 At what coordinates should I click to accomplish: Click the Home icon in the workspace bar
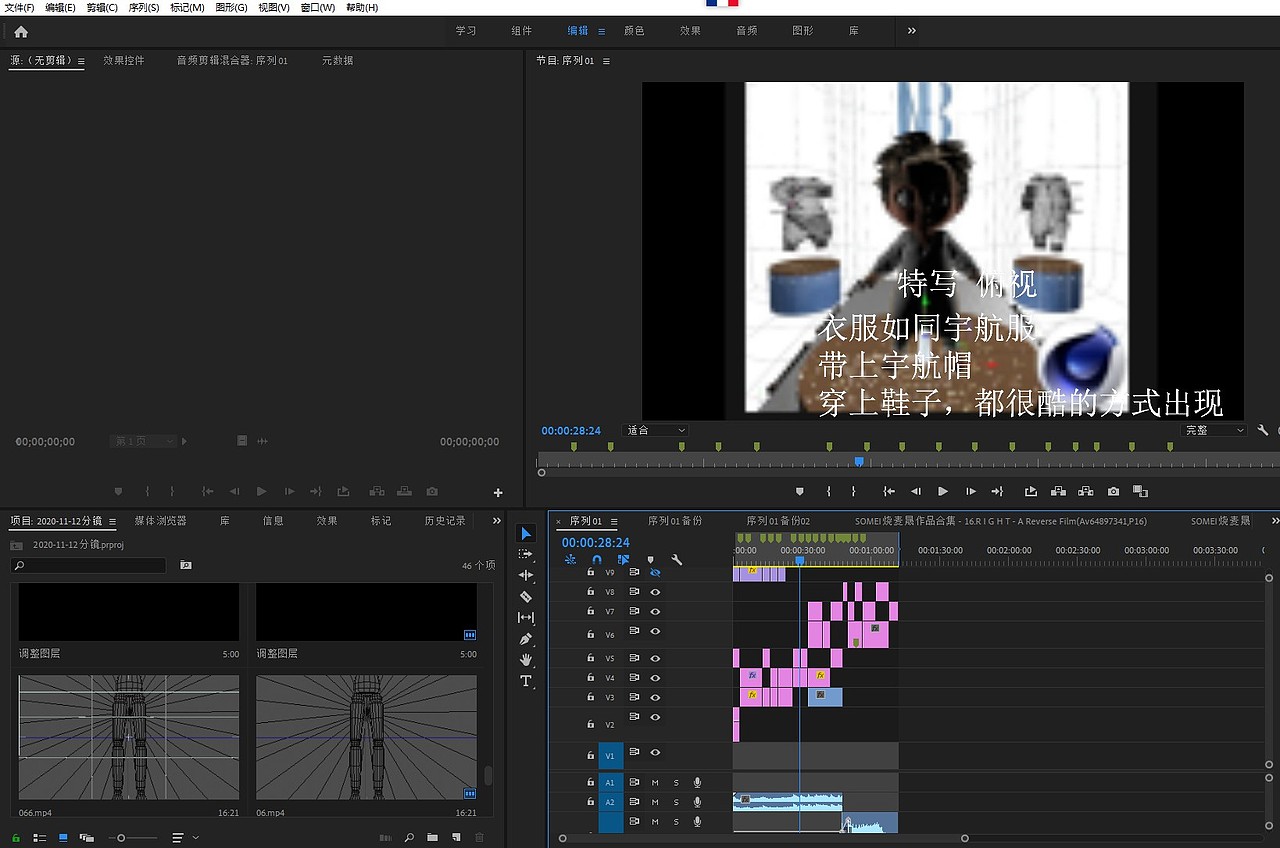tap(21, 31)
